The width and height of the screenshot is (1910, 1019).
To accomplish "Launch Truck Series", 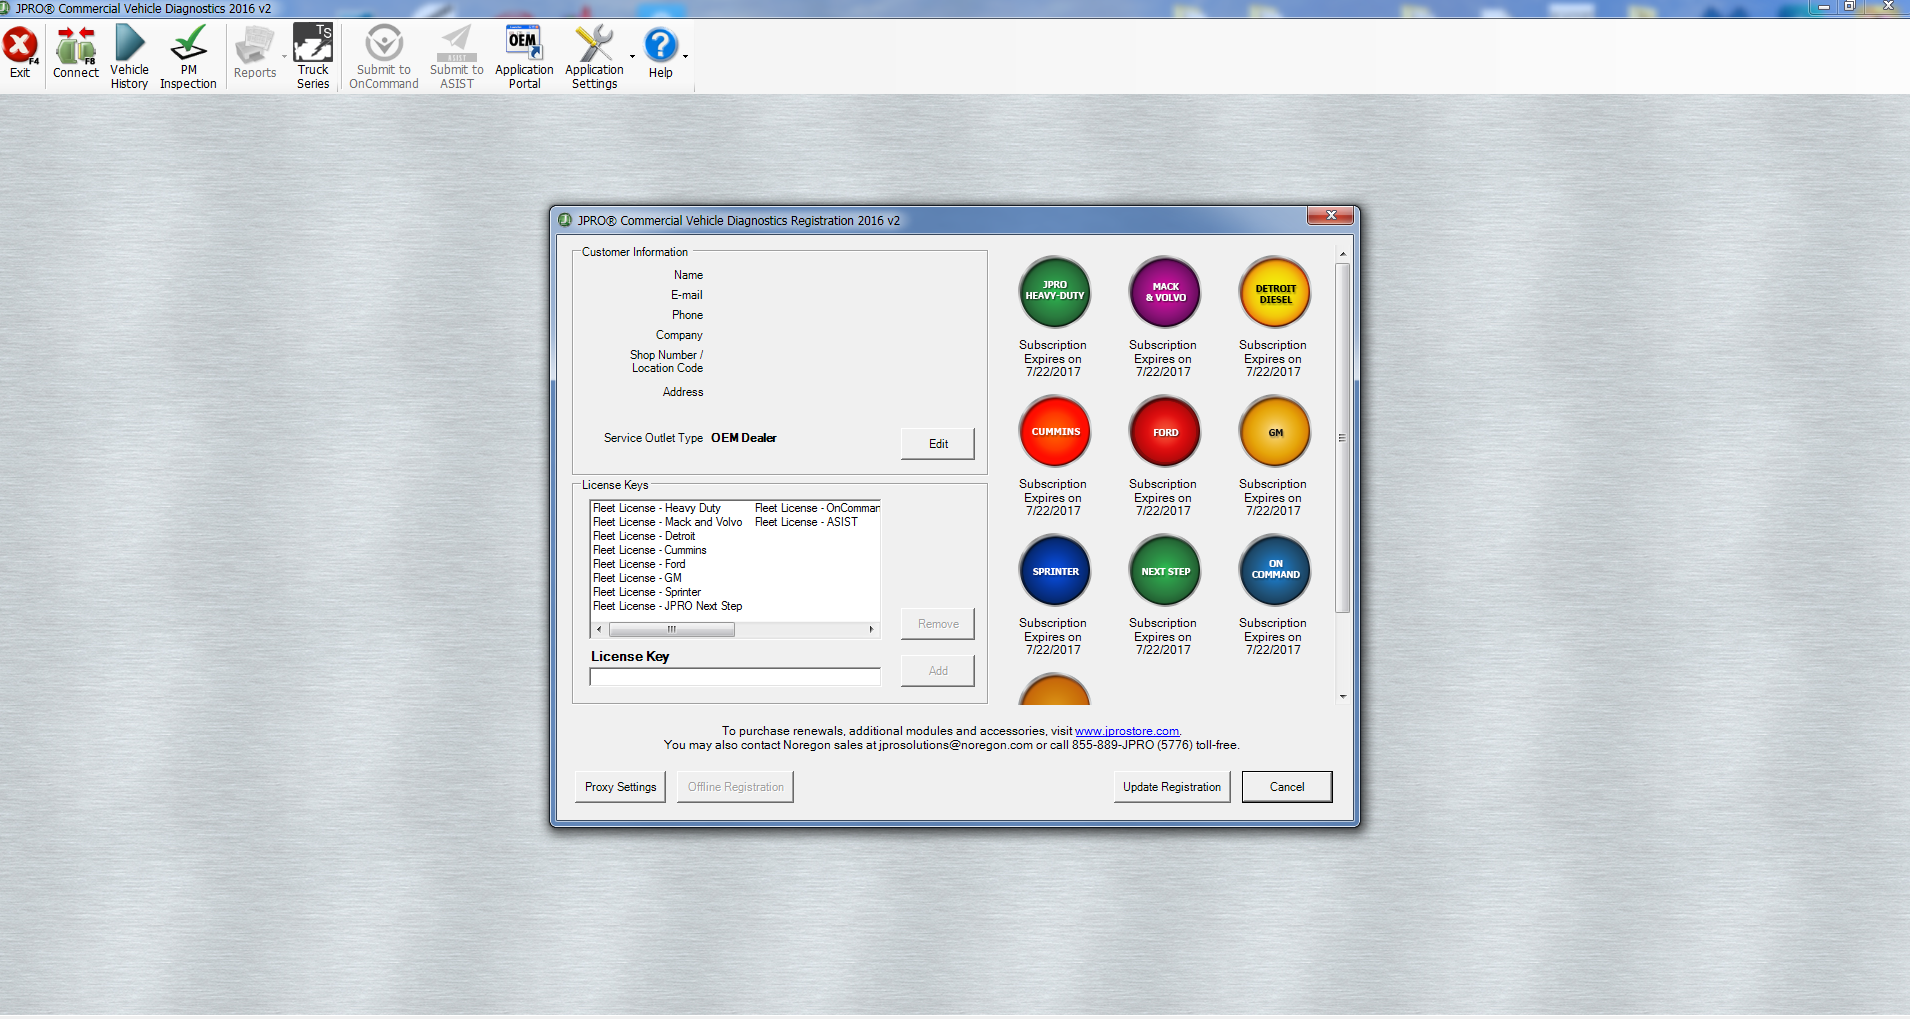I will point(313,57).
